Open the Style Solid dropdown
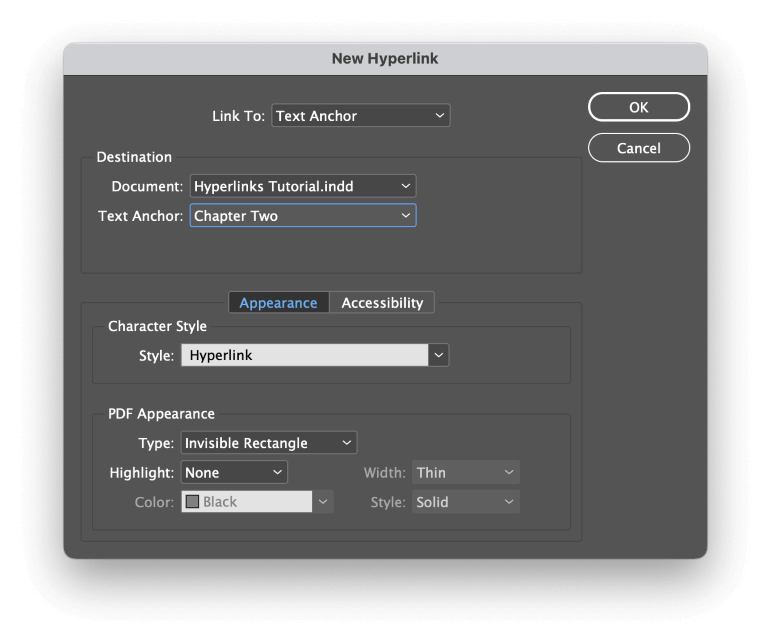The height and width of the screenshot is (643, 771). (466, 502)
